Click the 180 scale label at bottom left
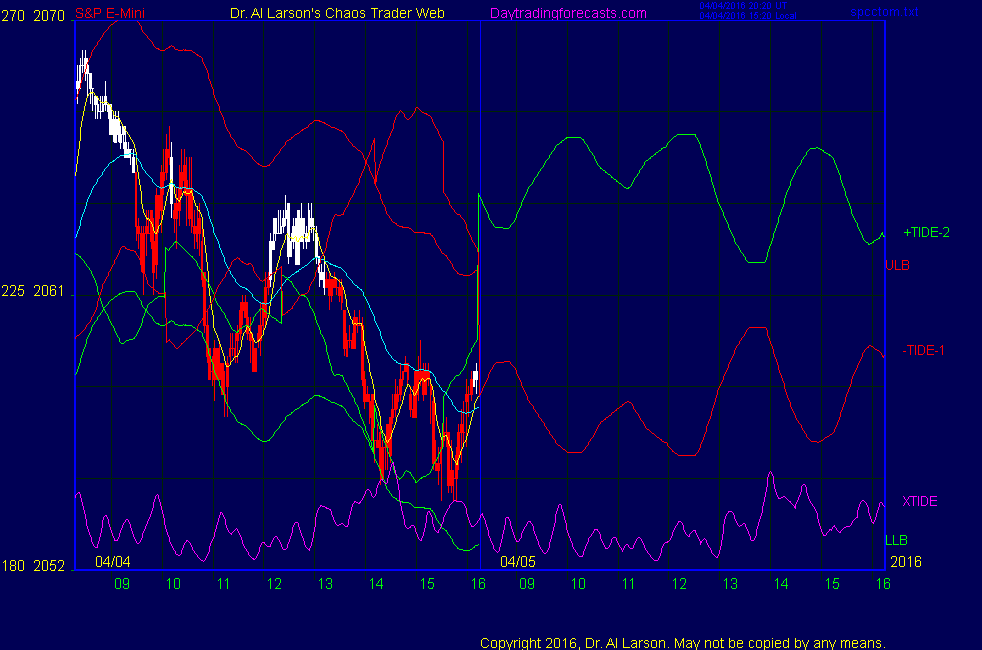The height and width of the screenshot is (650, 982). [x=13, y=566]
